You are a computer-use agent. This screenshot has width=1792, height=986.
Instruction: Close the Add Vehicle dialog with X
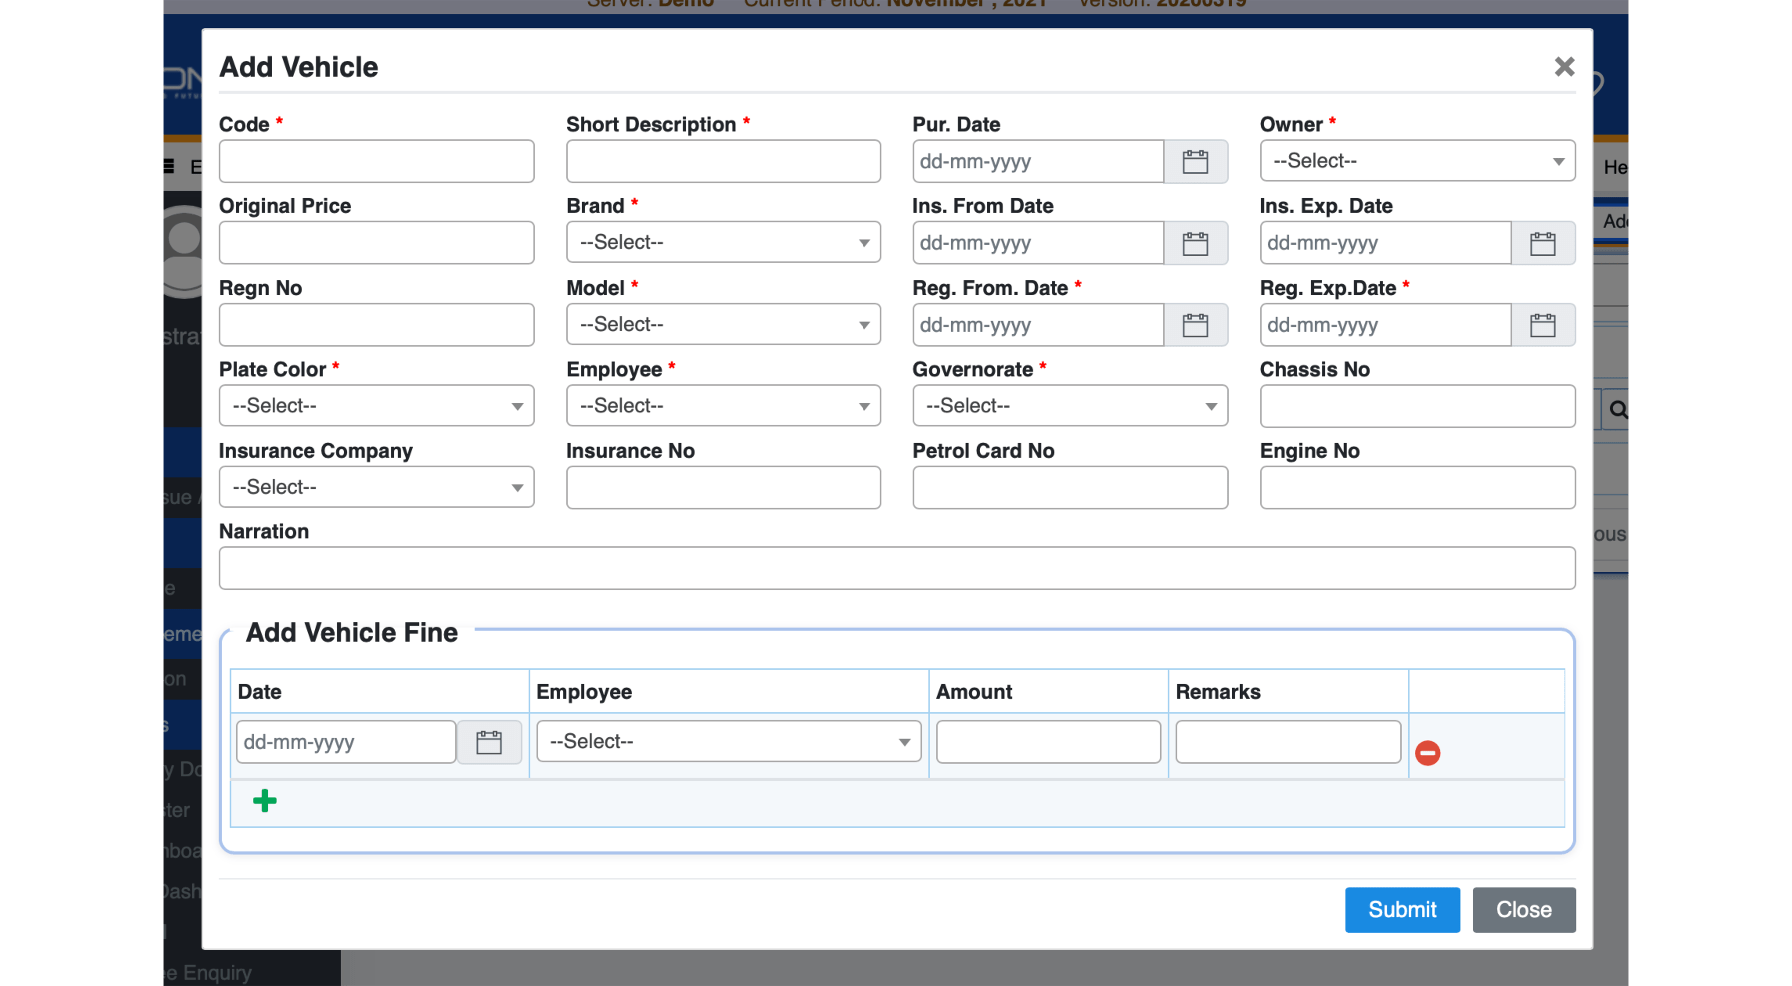1564,66
